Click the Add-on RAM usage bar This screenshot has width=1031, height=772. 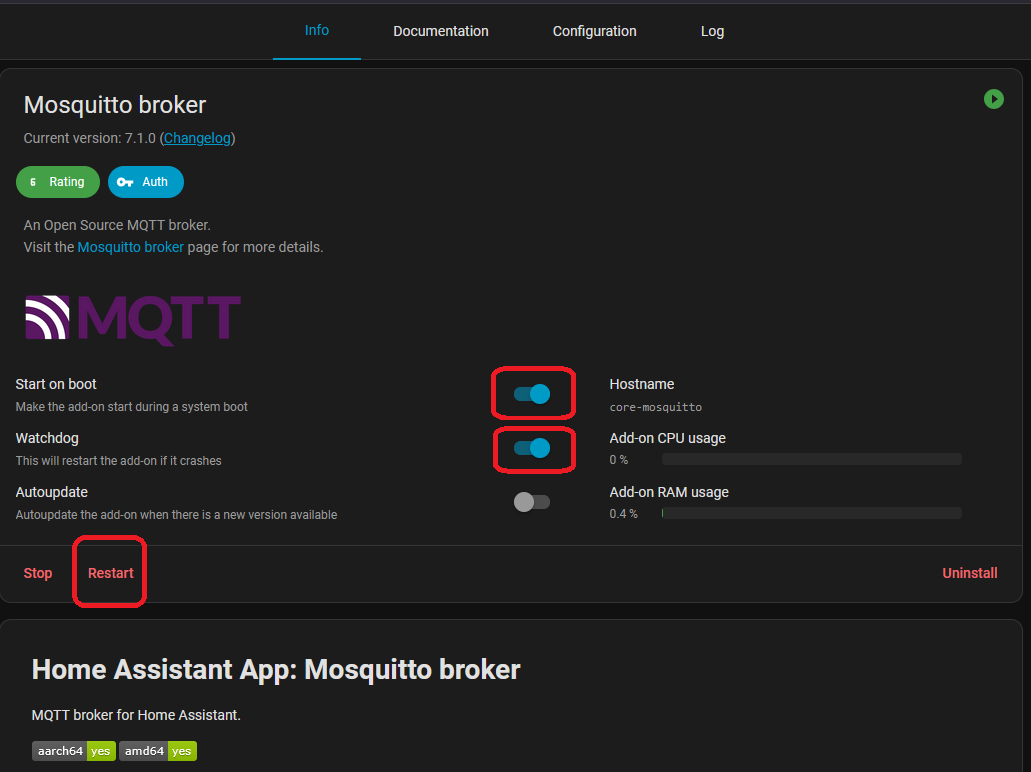pos(812,513)
